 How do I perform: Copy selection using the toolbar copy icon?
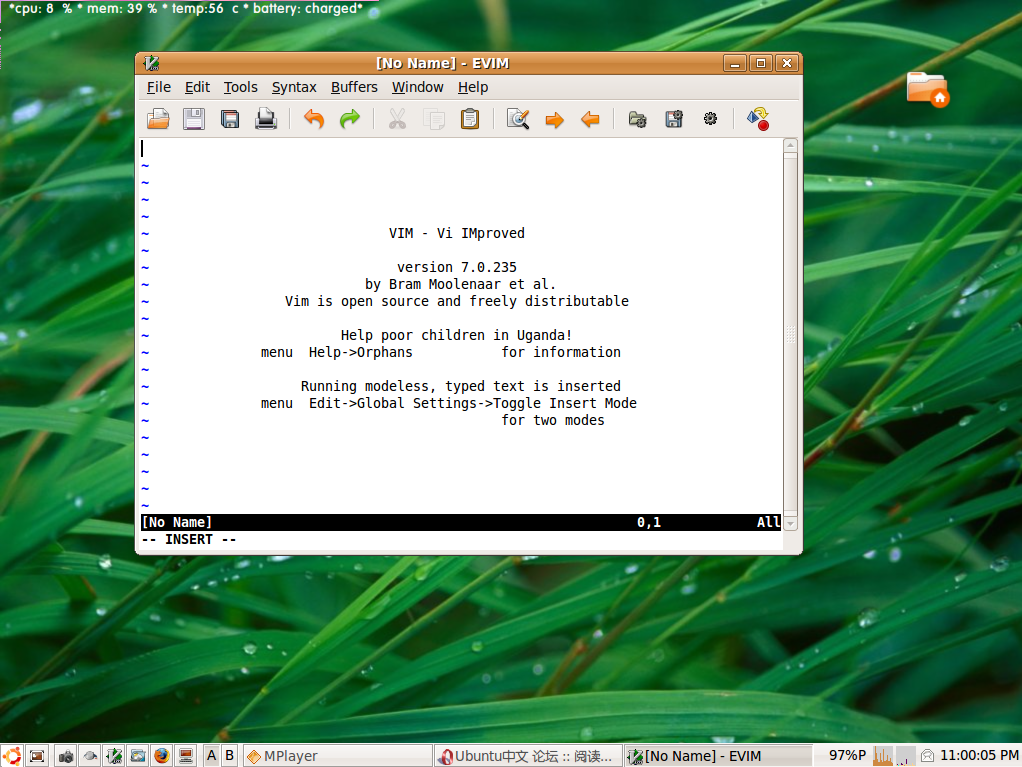(x=433, y=119)
